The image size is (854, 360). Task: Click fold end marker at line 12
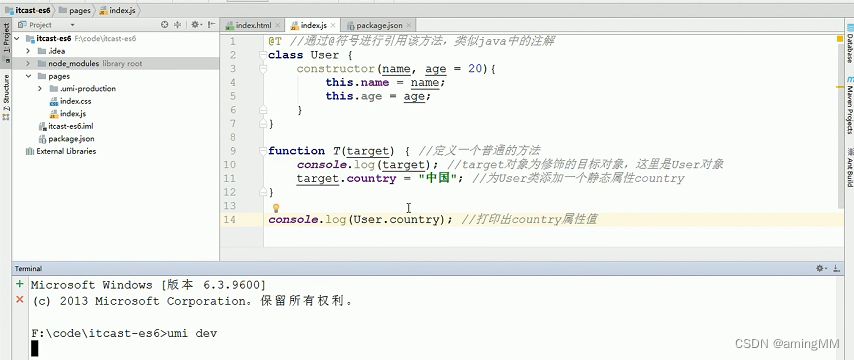pyautogui.click(x=263, y=192)
